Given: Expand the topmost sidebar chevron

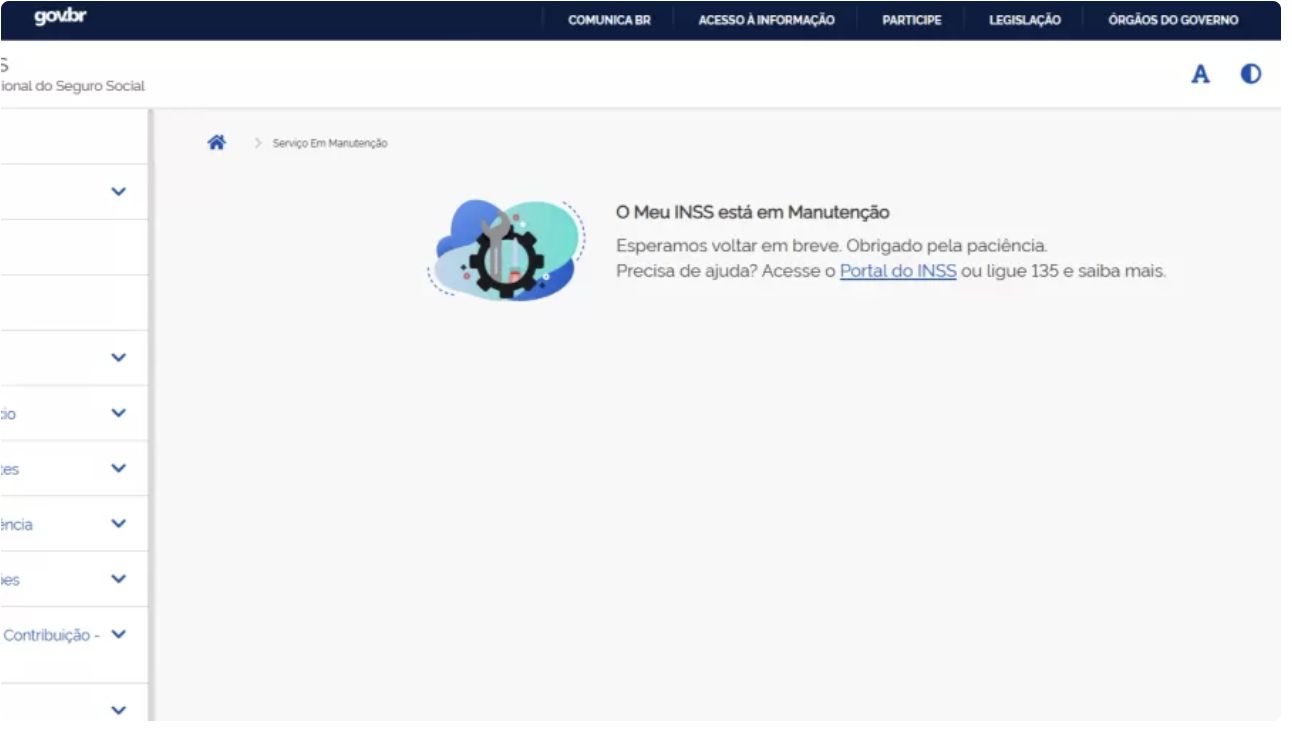Looking at the screenshot, I should 119,191.
